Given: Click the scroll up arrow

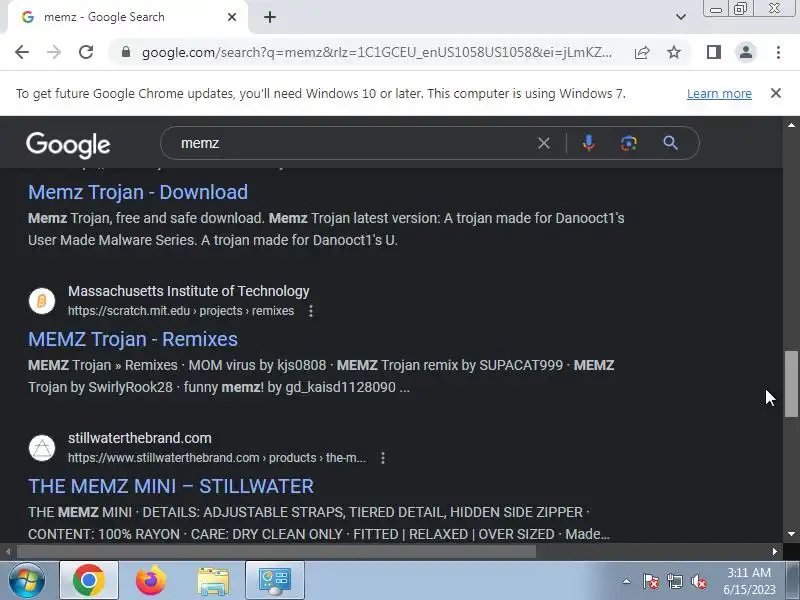Looking at the screenshot, I should coord(791,125).
